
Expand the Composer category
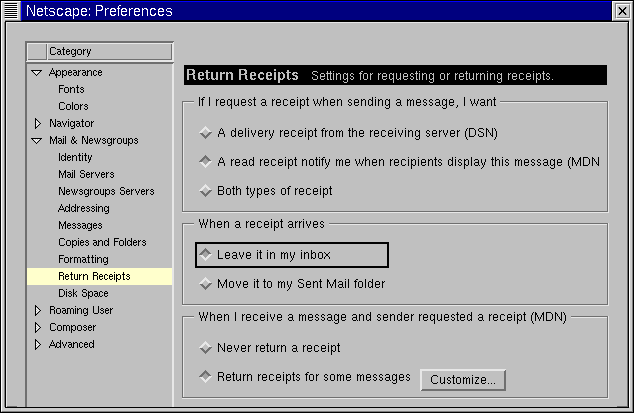pyautogui.click(x=37, y=327)
